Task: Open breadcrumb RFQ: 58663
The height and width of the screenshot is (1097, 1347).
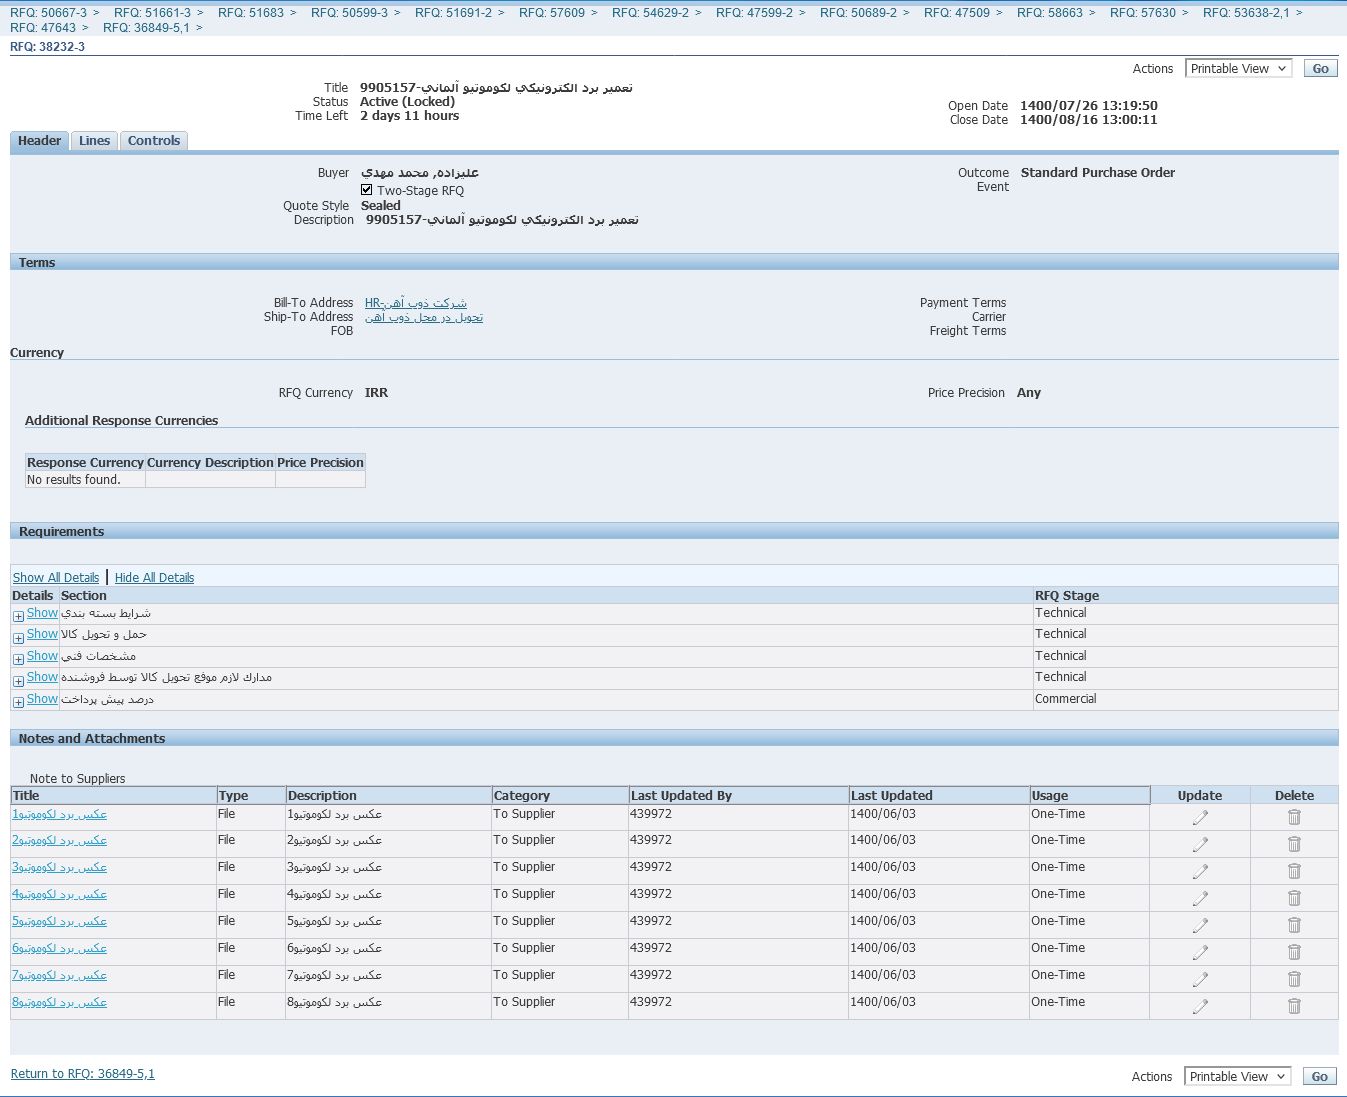Action: 1050,13
